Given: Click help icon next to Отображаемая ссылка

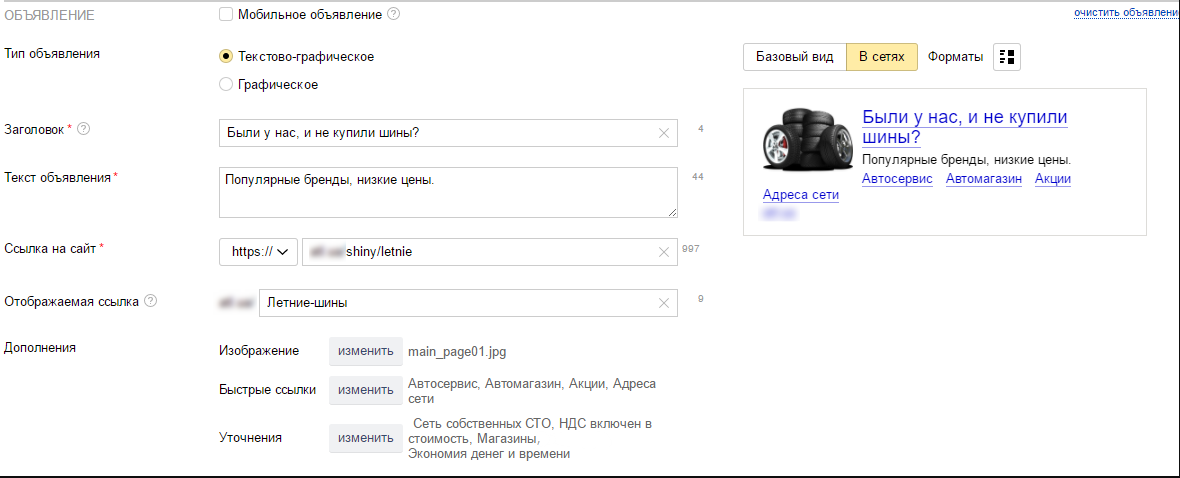Looking at the screenshot, I should click(151, 301).
